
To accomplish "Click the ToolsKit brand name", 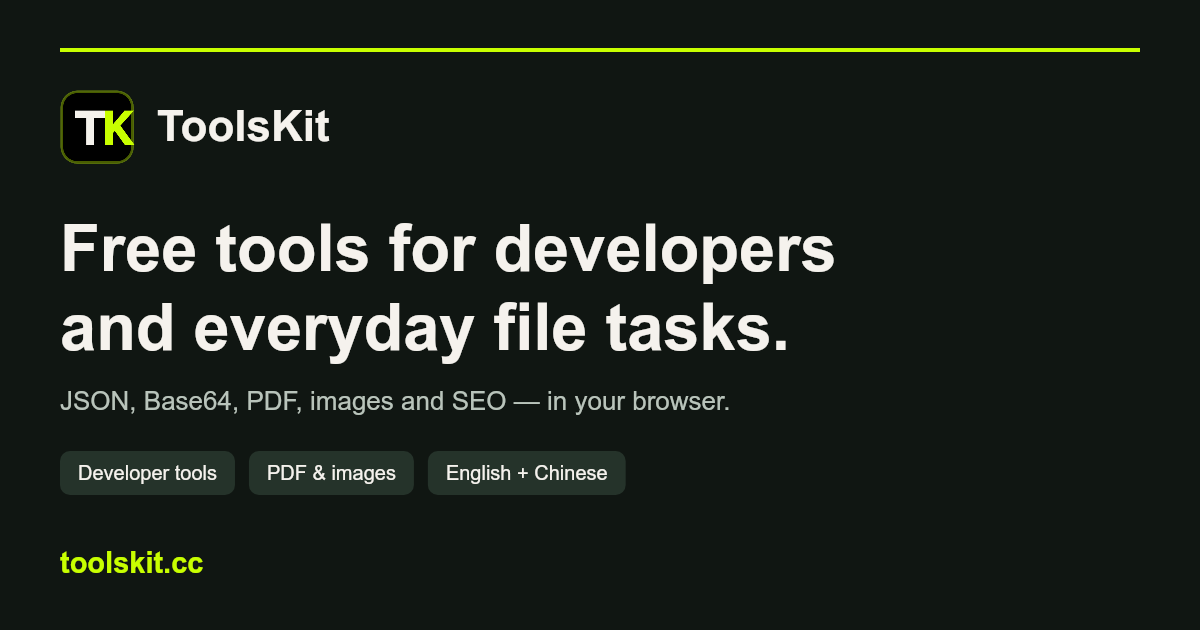I will click(243, 127).
